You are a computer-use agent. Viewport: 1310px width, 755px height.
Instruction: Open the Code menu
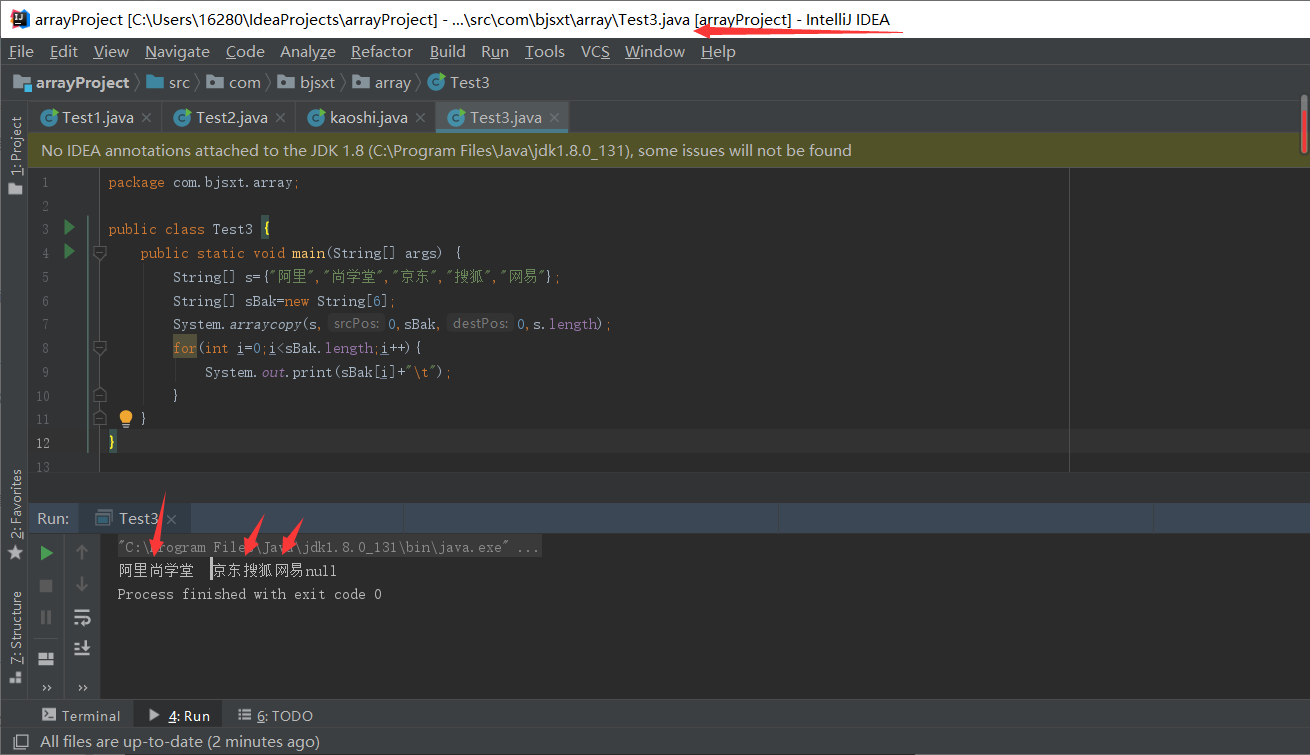[x=245, y=52]
